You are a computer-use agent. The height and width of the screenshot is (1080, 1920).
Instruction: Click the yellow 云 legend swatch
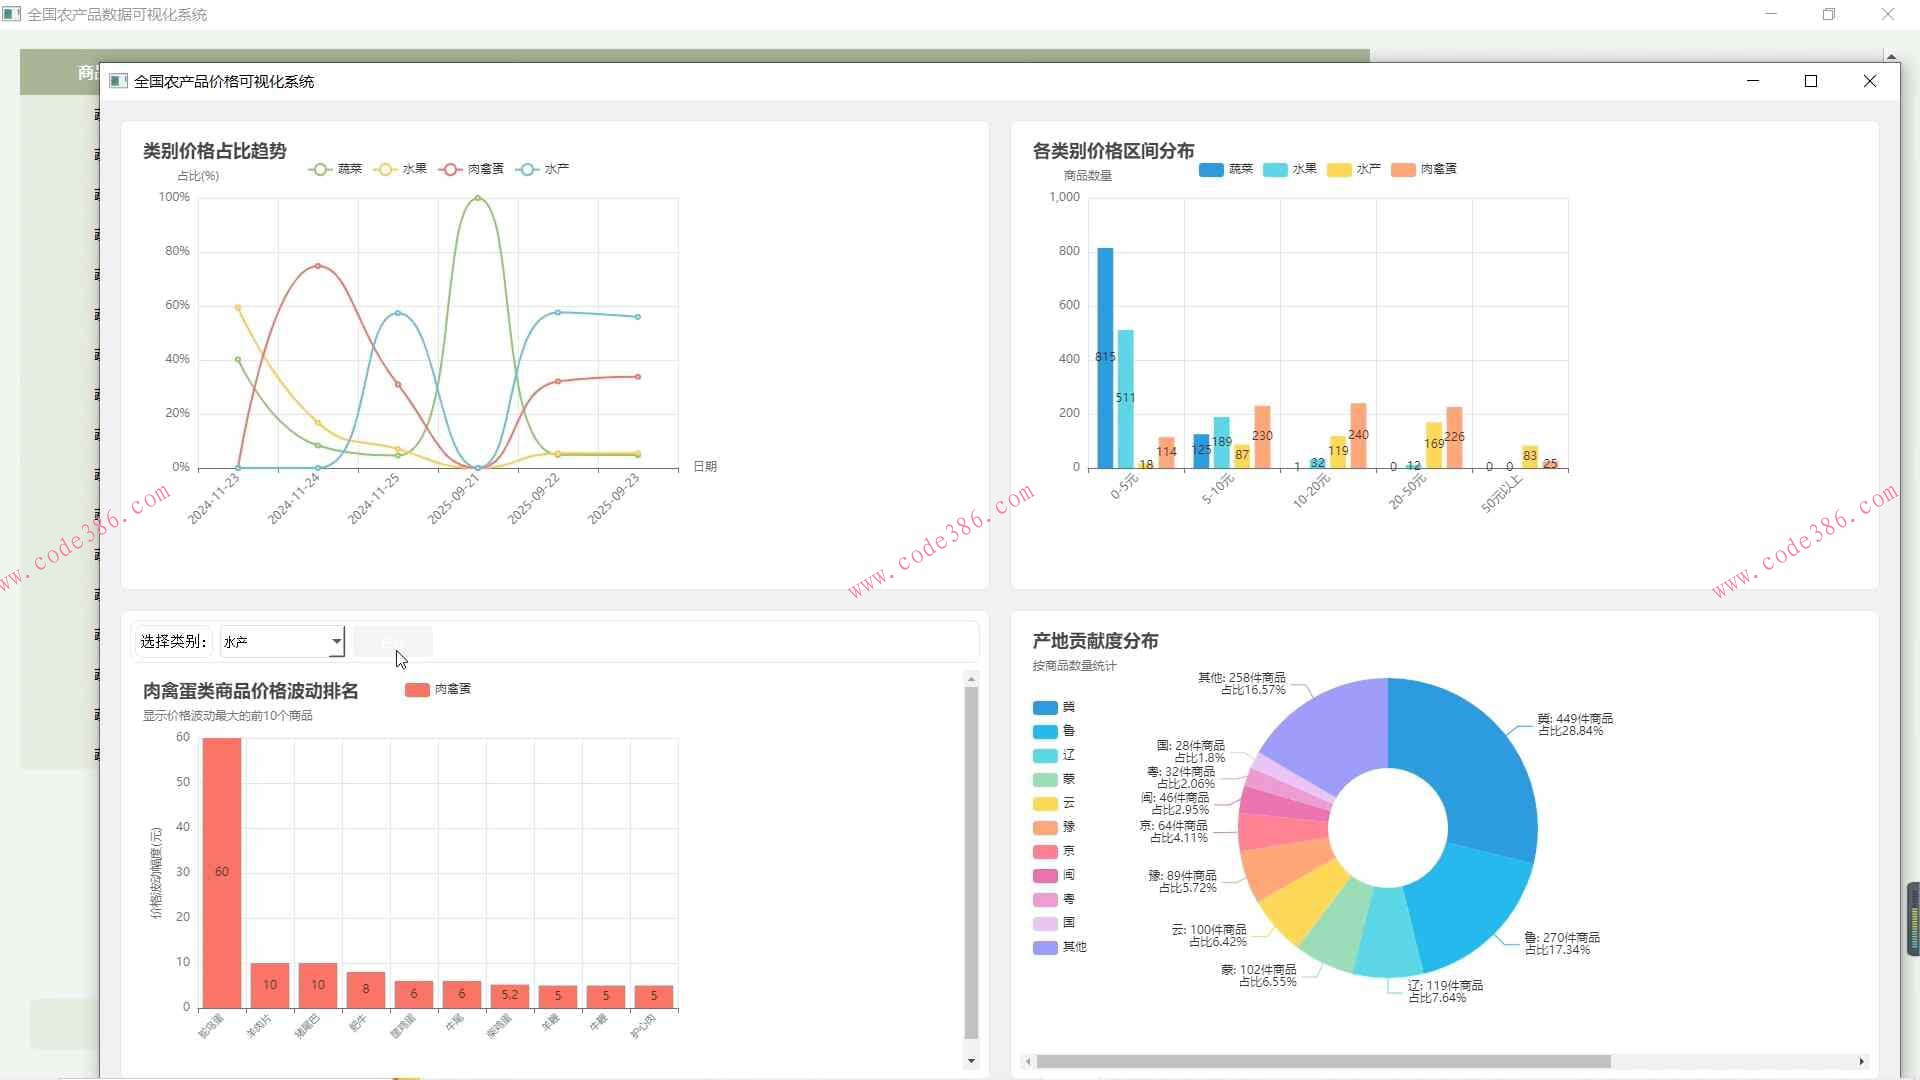(x=1045, y=804)
